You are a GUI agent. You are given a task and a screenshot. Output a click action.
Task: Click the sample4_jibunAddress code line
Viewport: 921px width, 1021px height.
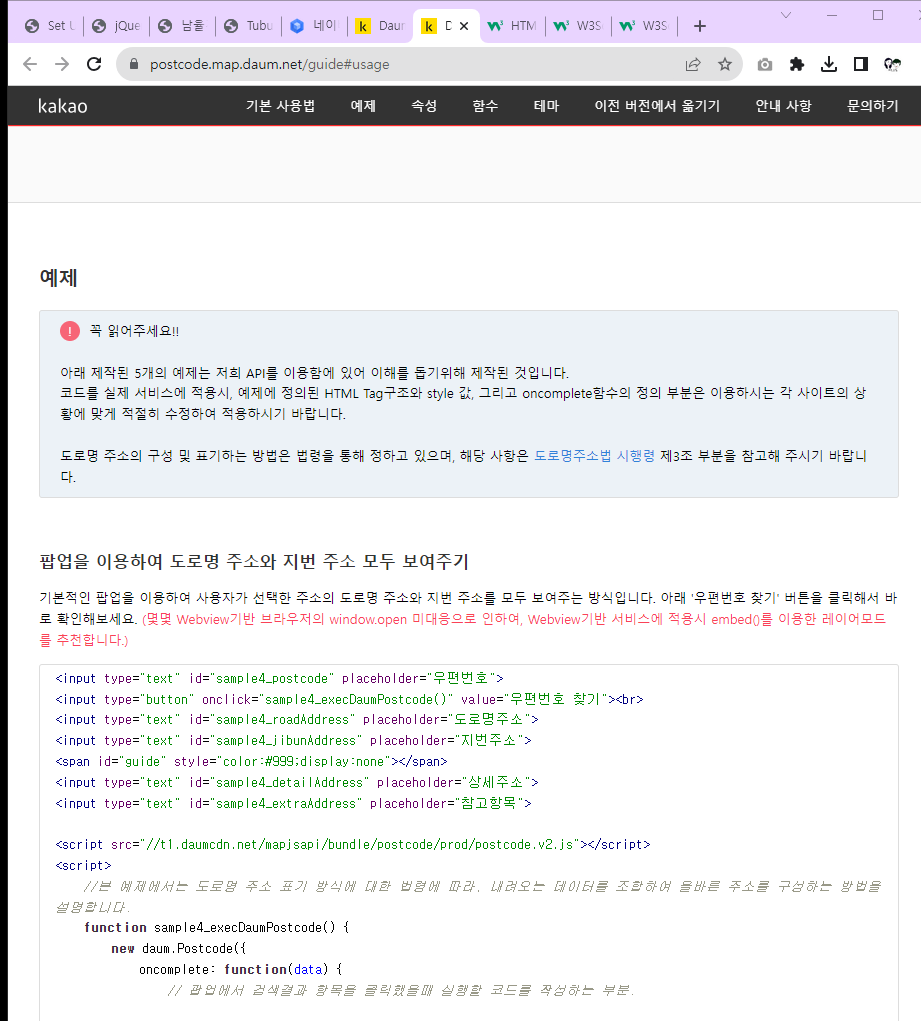tap(293, 740)
